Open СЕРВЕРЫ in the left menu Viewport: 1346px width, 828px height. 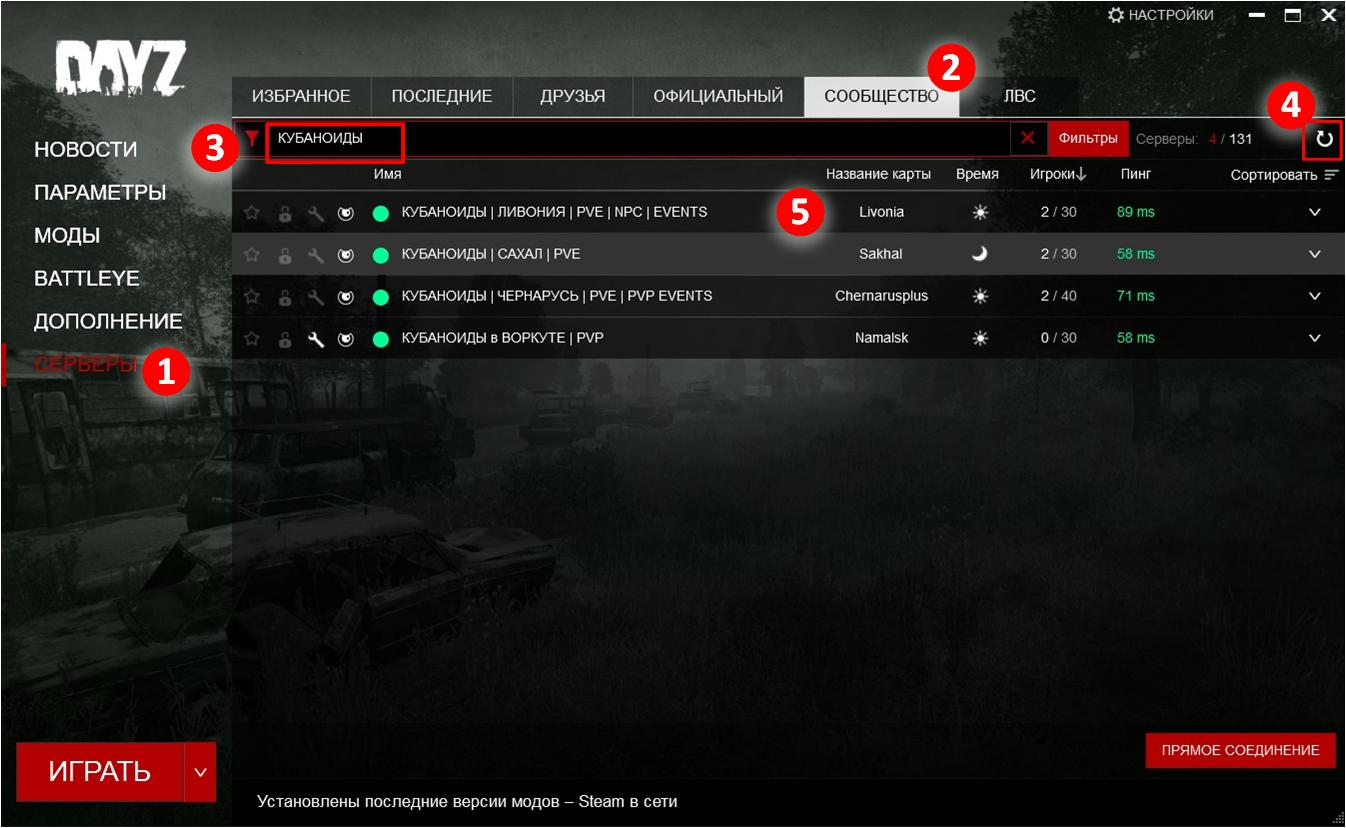tap(88, 365)
